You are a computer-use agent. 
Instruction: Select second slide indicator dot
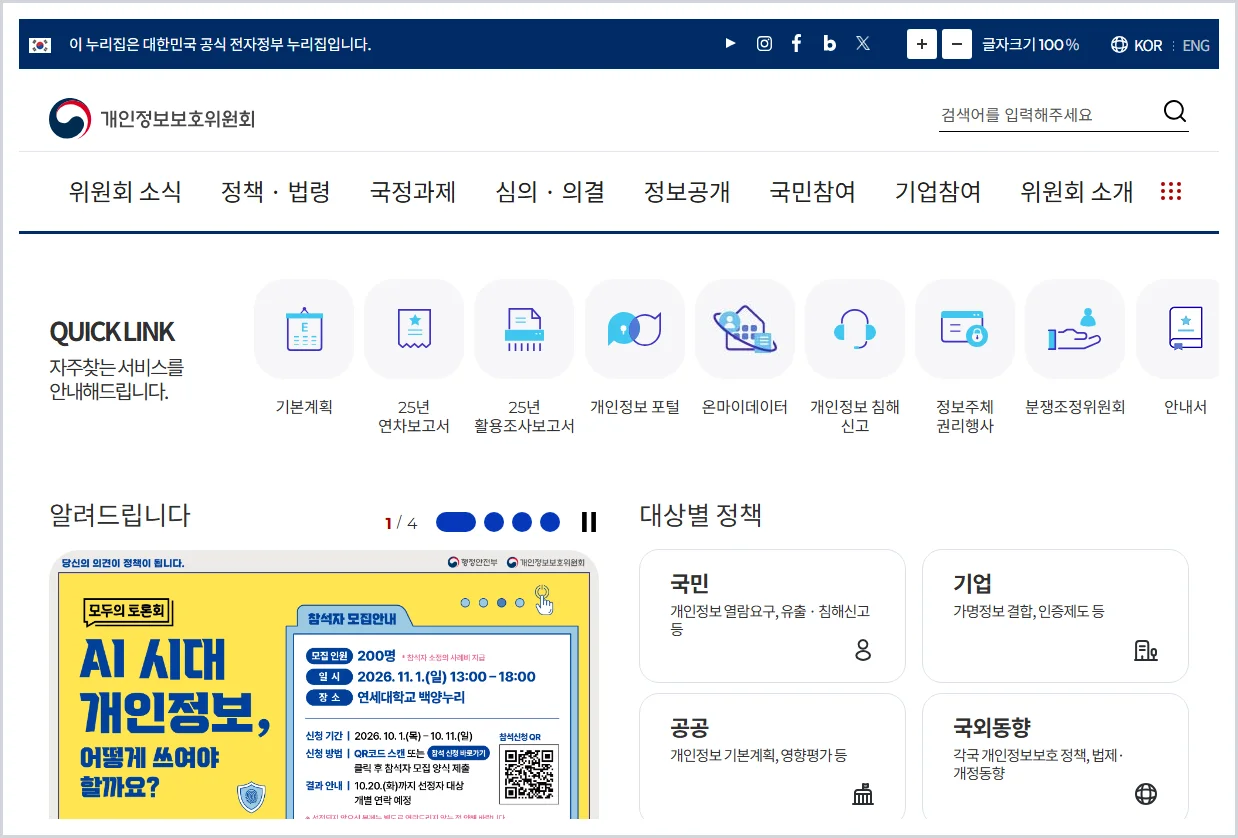494,522
